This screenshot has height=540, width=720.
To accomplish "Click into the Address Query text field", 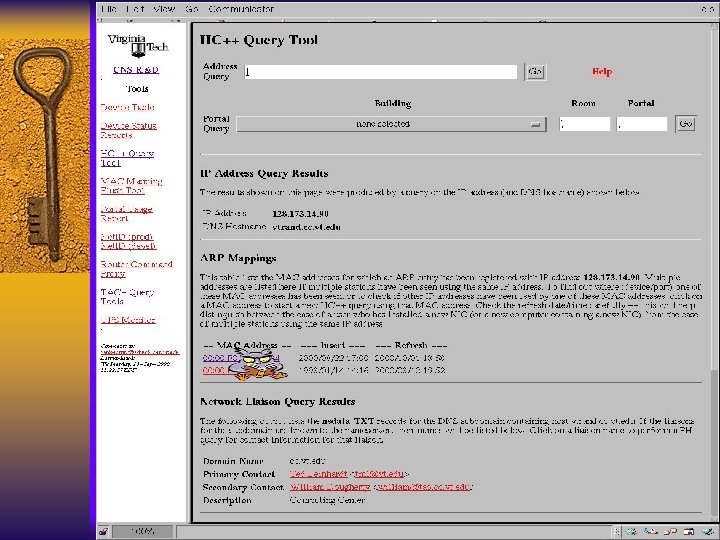I will 381,72.
